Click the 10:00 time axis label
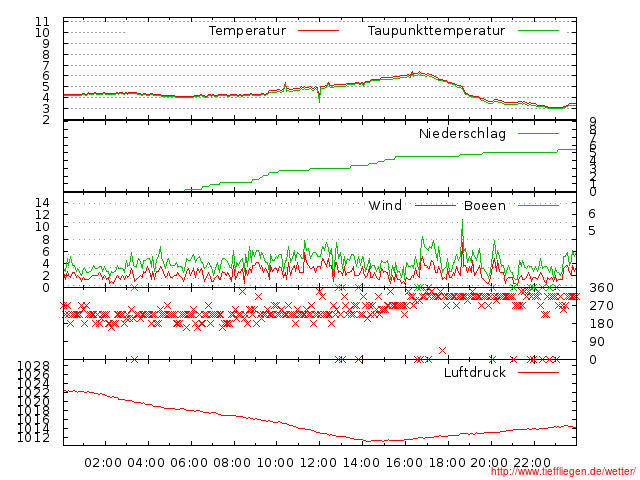The height and width of the screenshot is (480, 640). click(275, 463)
